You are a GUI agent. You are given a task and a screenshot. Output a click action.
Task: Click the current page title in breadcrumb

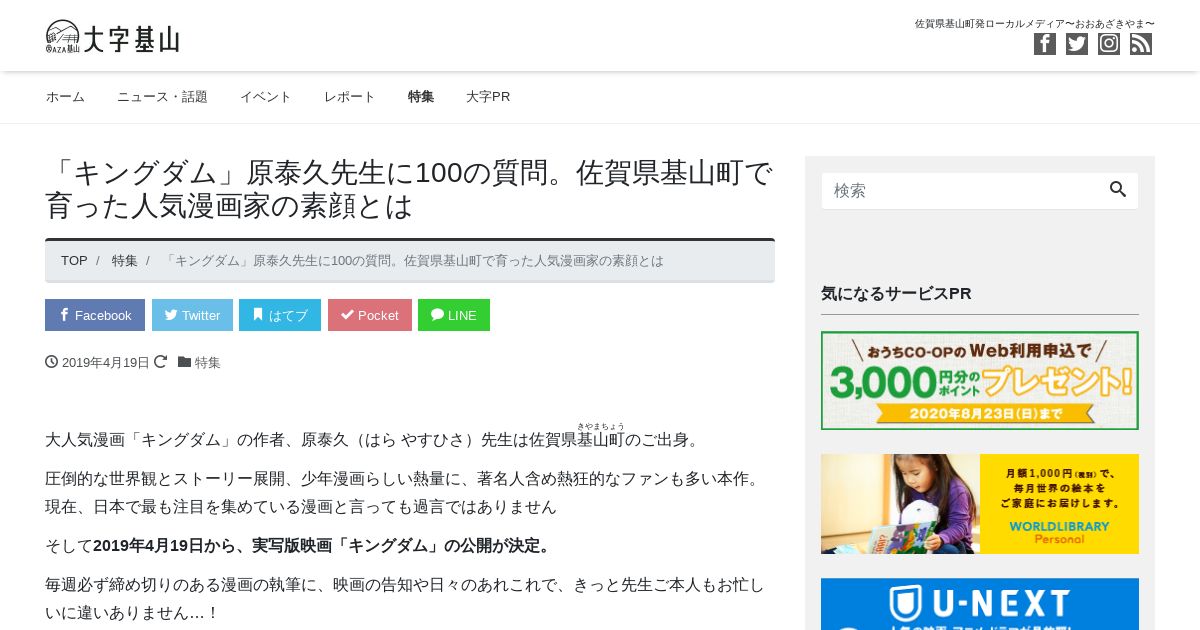pyautogui.click(x=412, y=261)
